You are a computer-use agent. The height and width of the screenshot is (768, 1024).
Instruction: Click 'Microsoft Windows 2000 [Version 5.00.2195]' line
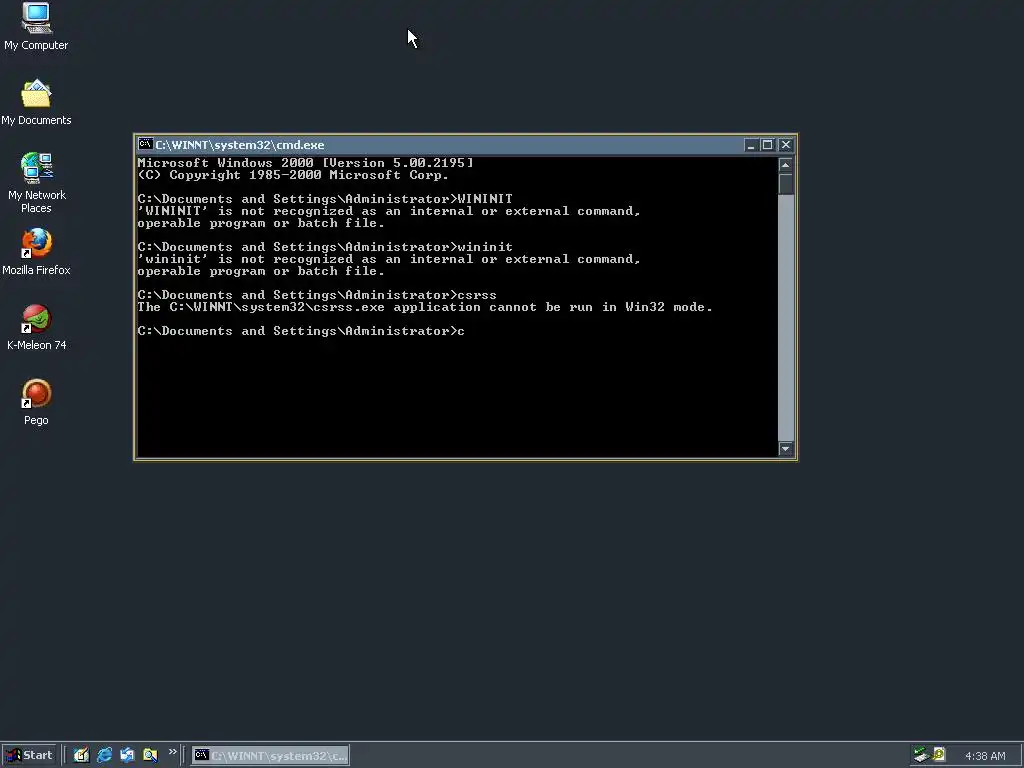click(x=305, y=163)
